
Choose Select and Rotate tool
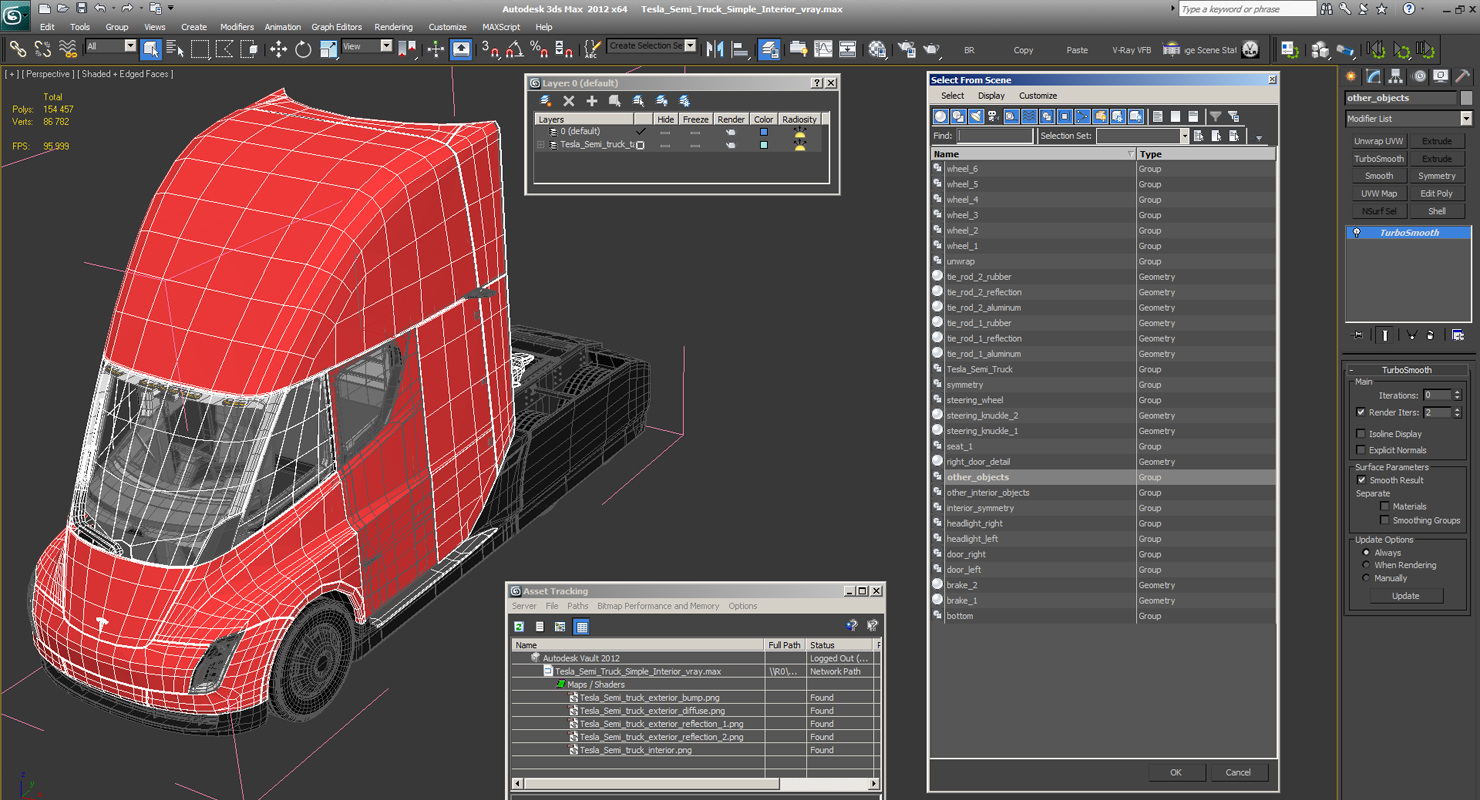tap(303, 48)
